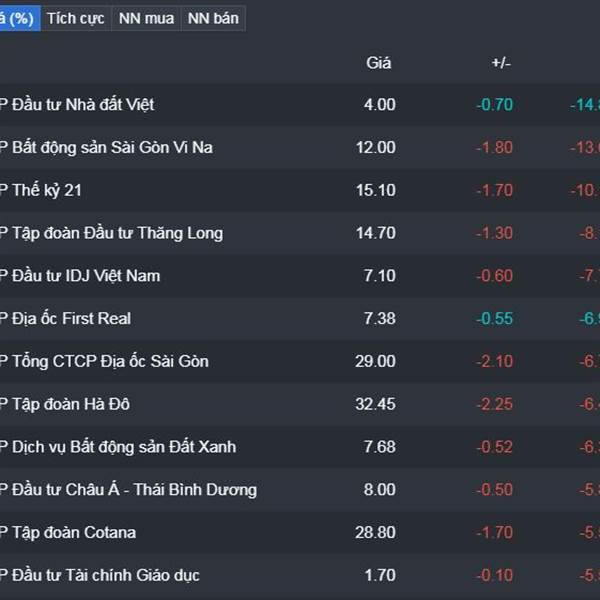Open Bất động sản Sài Gòn Vi Na

coord(112,147)
